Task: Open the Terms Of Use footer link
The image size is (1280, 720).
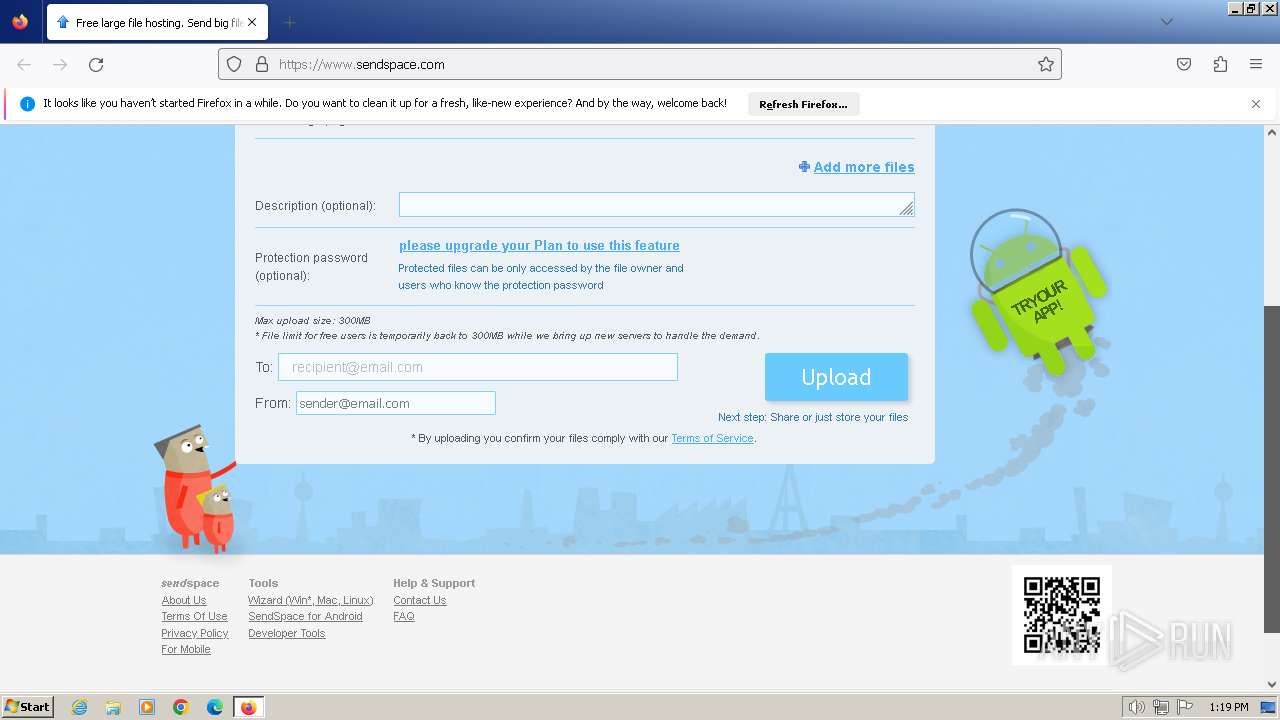Action: pos(194,616)
